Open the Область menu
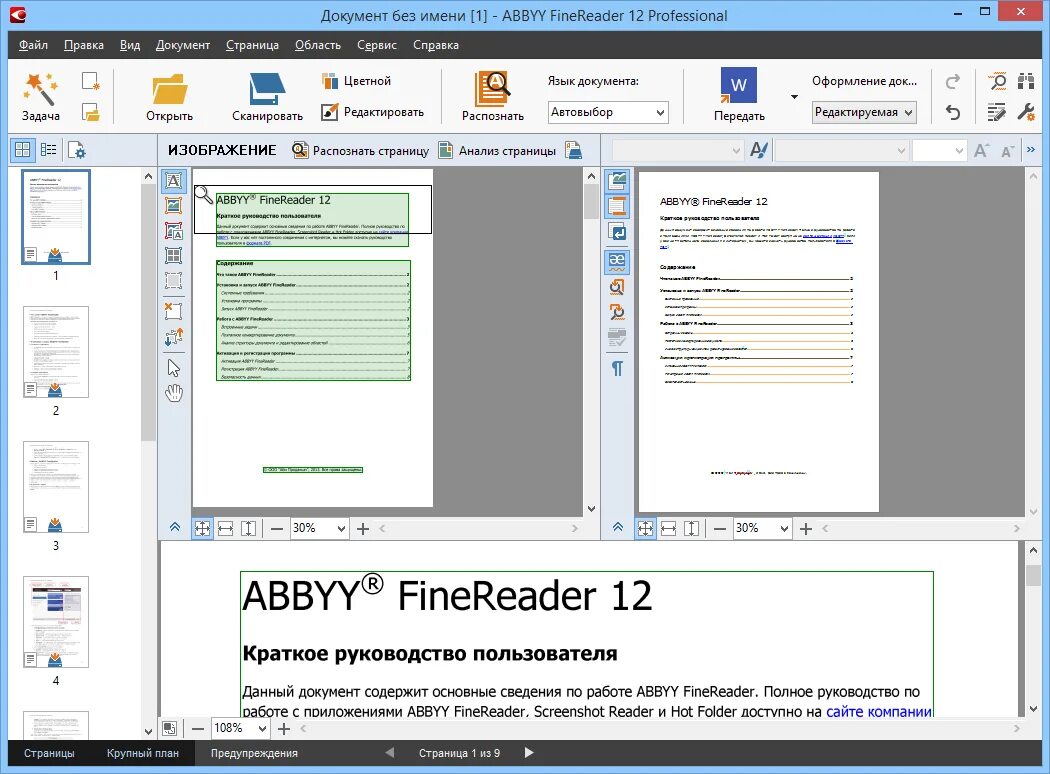1050x774 pixels. pyautogui.click(x=317, y=45)
